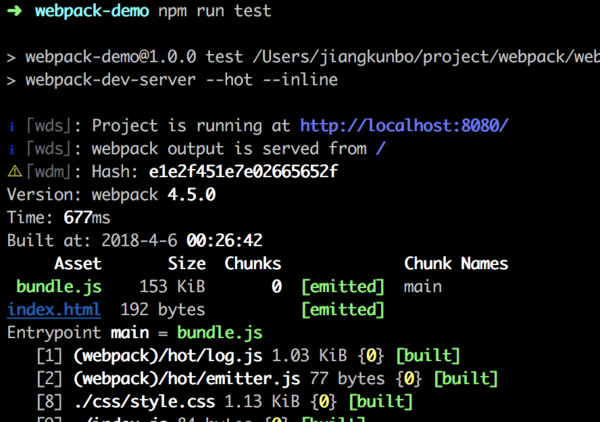Click the info icon before 'Project is running'

[x=12, y=126]
